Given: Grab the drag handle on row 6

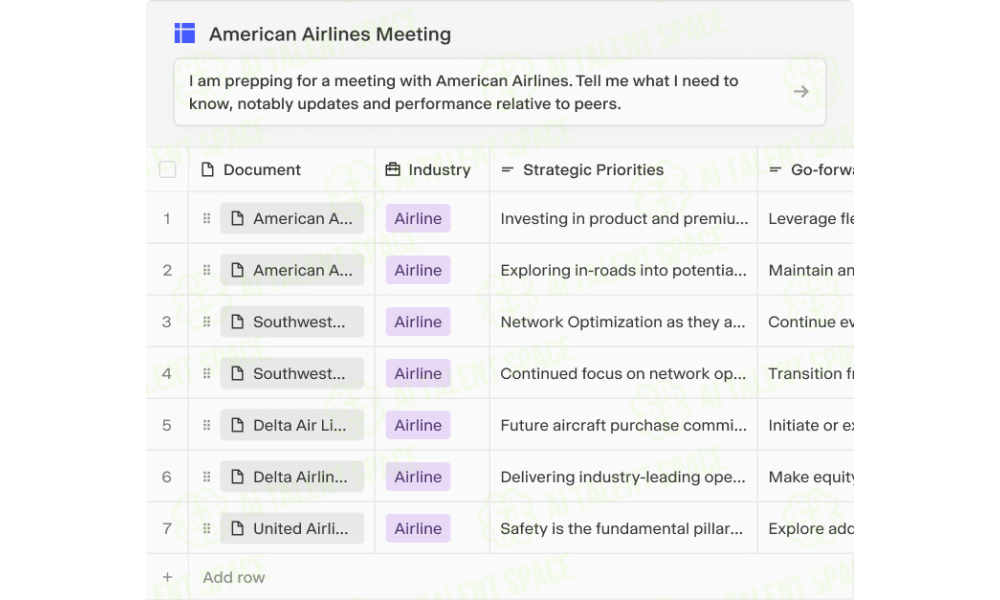Looking at the screenshot, I should click(207, 476).
